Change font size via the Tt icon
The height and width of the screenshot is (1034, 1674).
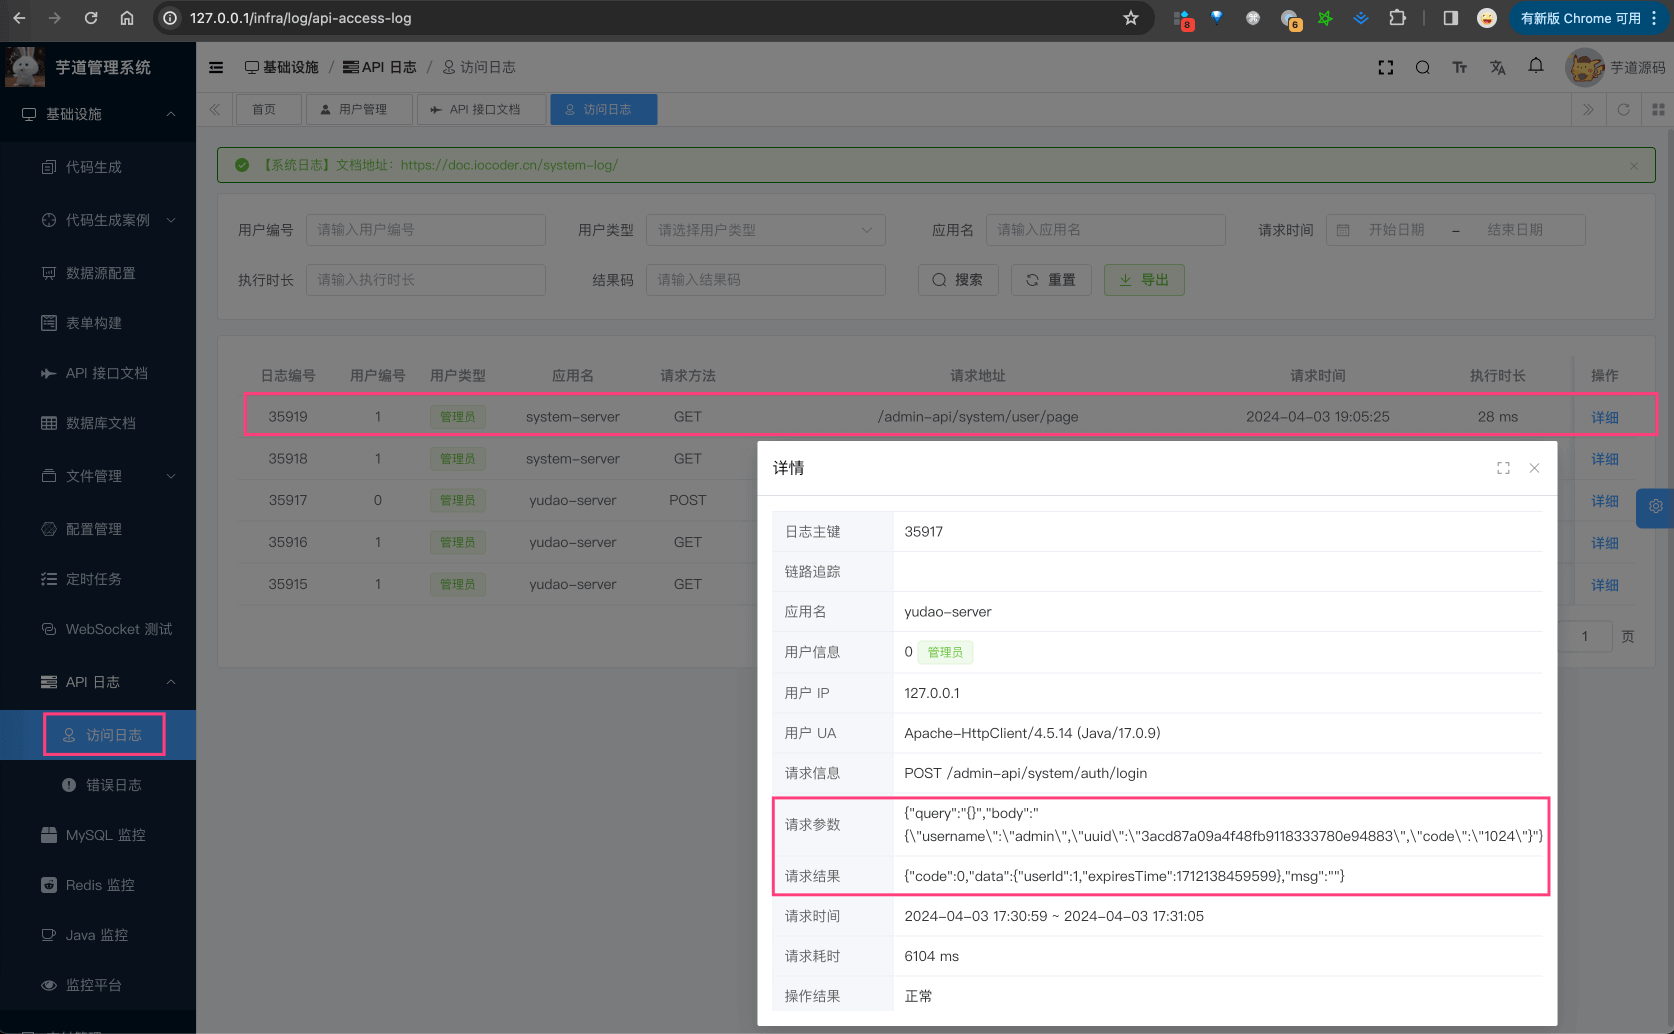[x=1460, y=67]
